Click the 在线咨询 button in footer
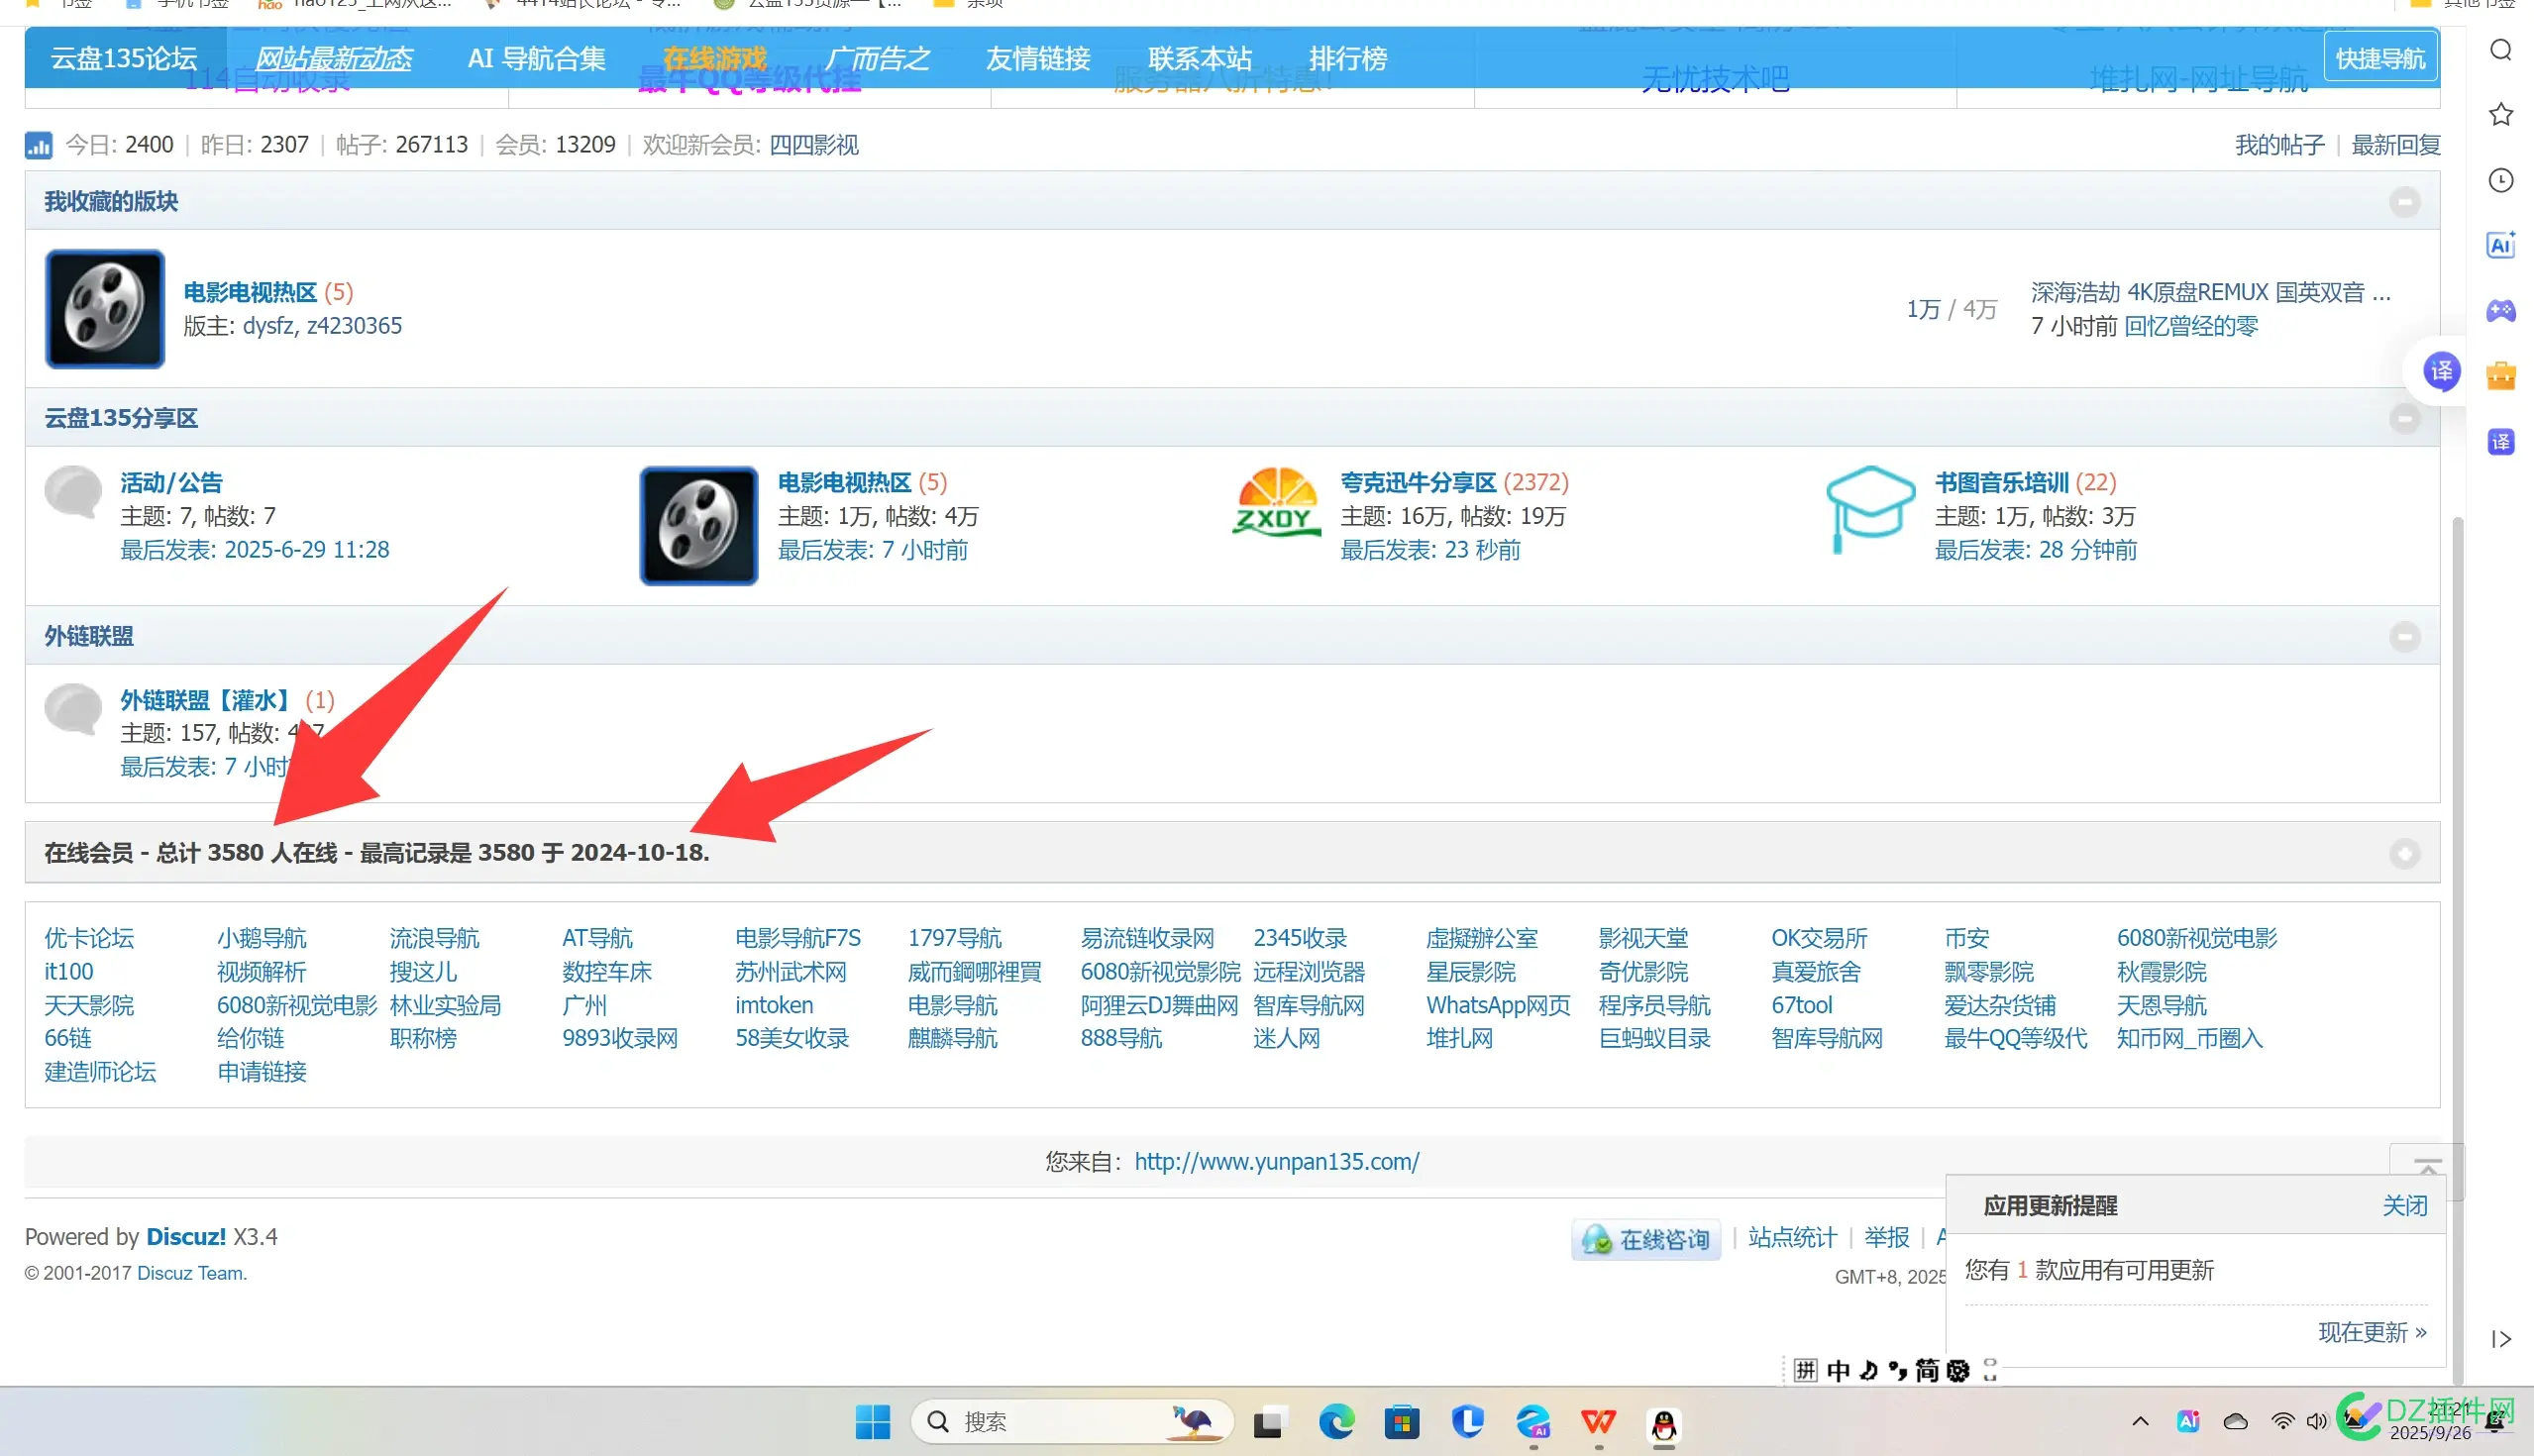Image resolution: width=2534 pixels, height=1456 pixels. [x=1646, y=1240]
